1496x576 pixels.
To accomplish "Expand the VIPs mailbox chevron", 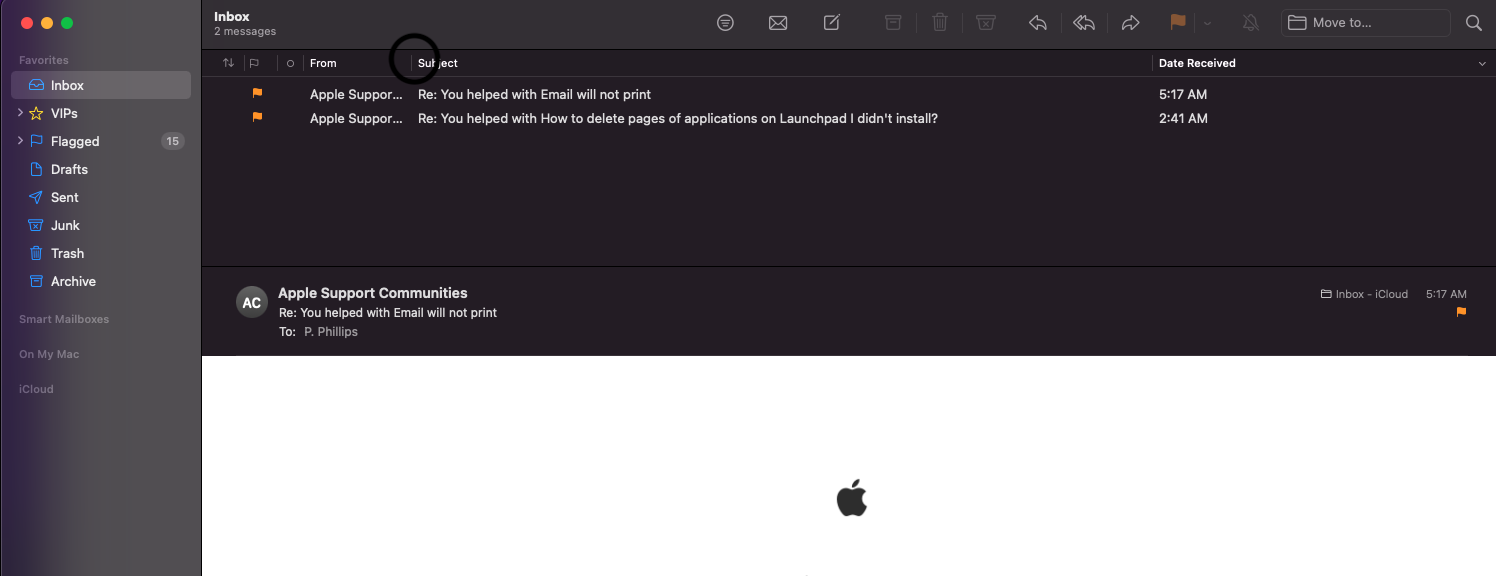I will tap(20, 113).
